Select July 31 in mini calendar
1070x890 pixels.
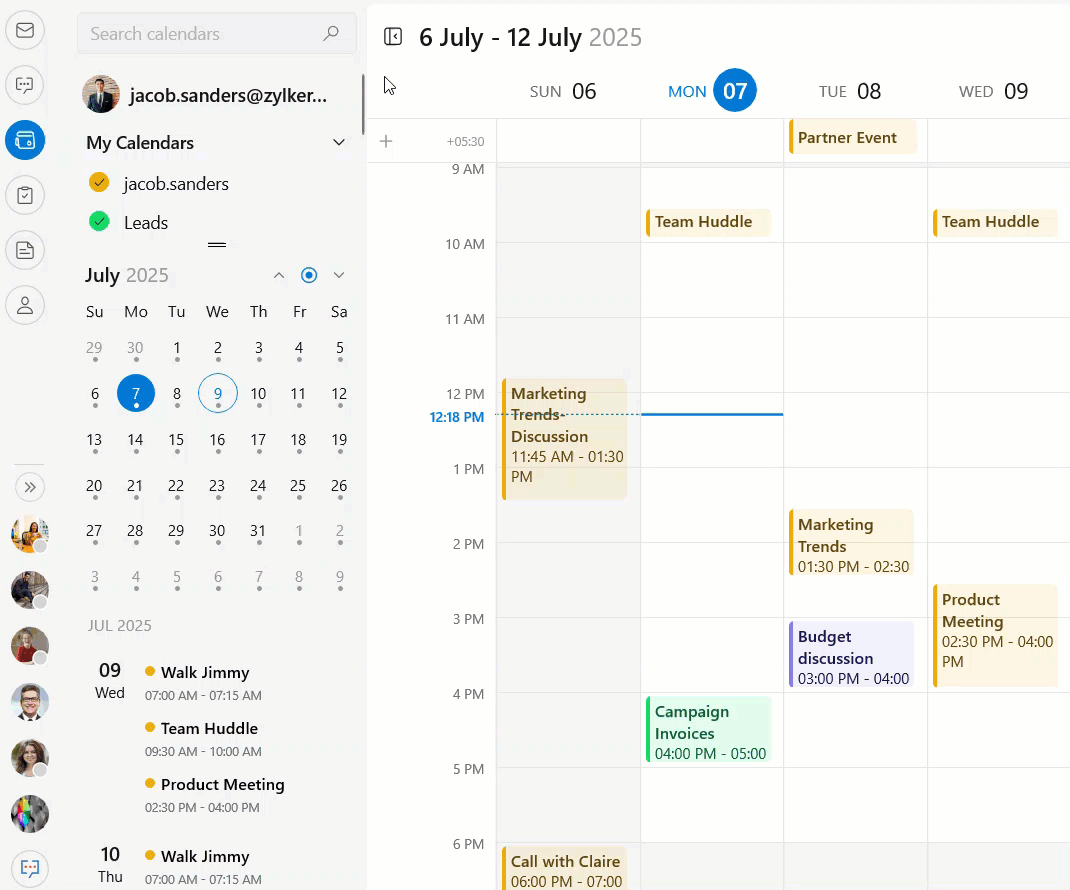pos(258,531)
